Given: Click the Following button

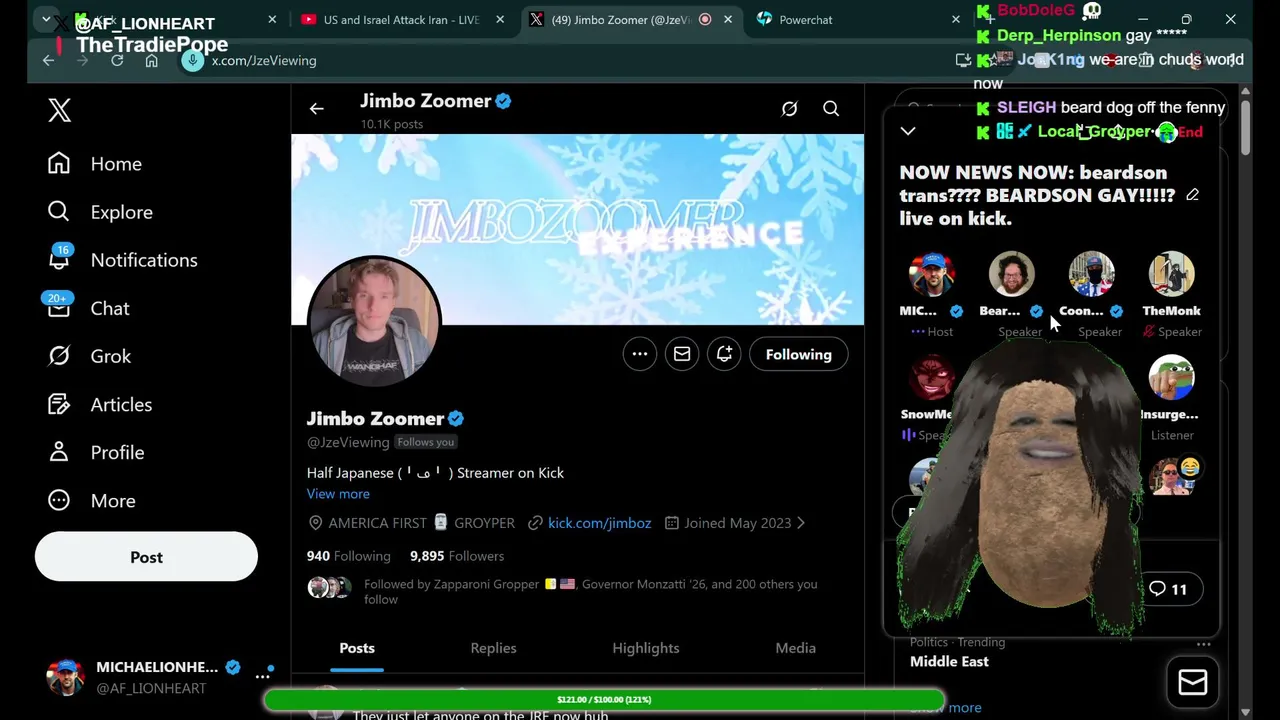Looking at the screenshot, I should pos(798,354).
